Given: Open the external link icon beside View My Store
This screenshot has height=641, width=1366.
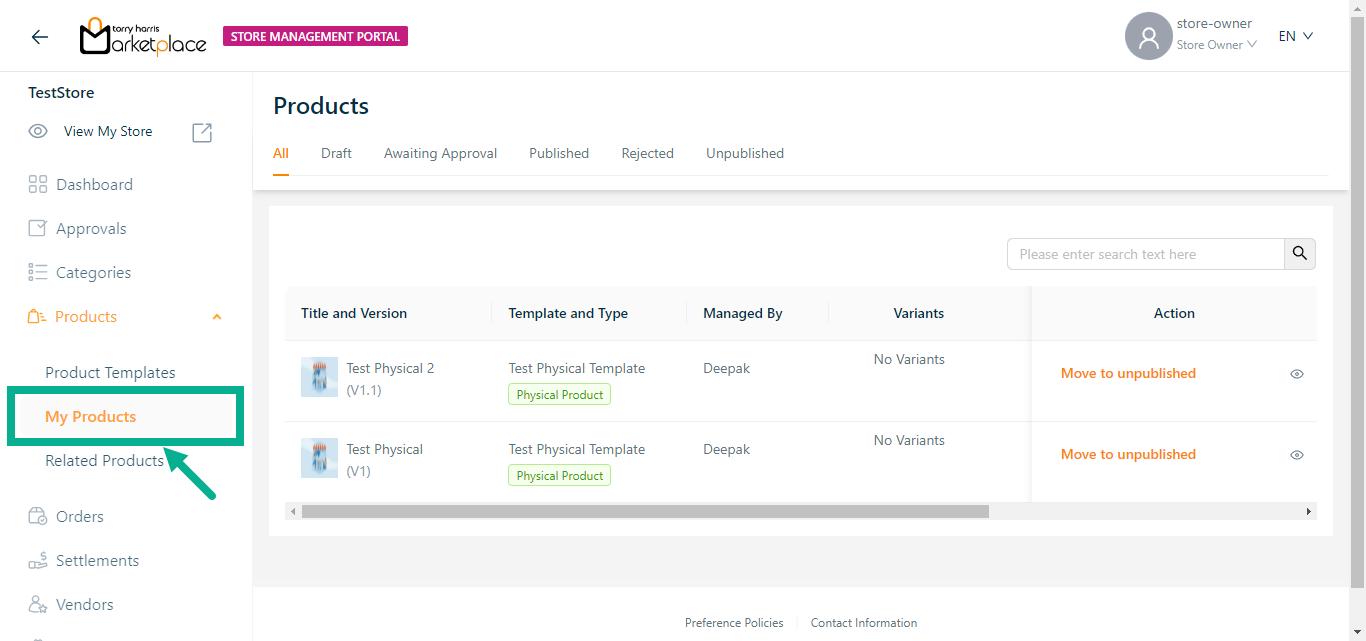Looking at the screenshot, I should [x=202, y=132].
